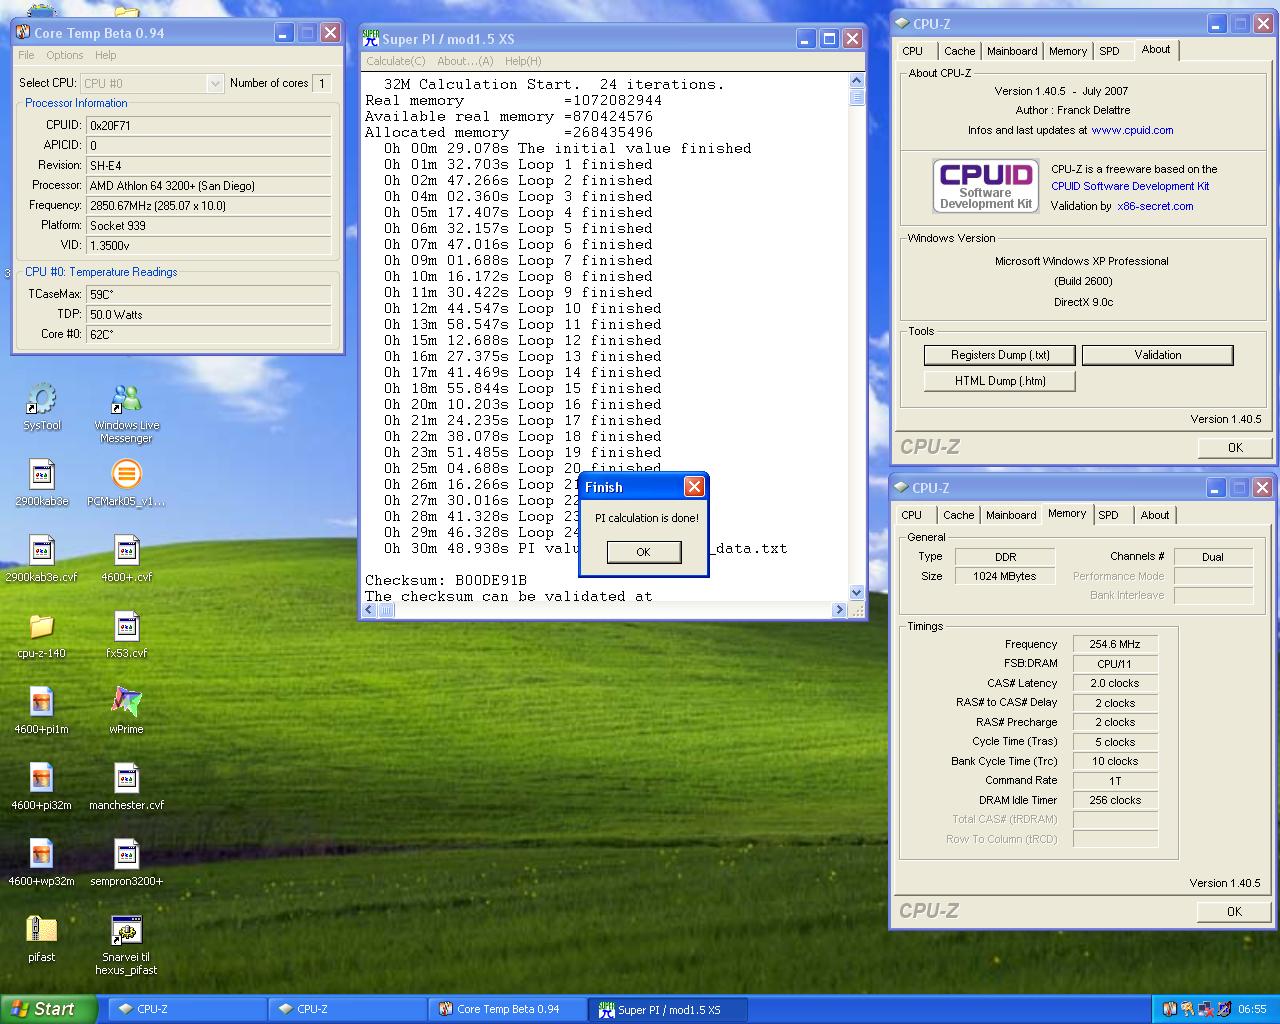This screenshot has width=1280, height=1024.
Task: Switch to Cache tab in top CPU-Z
Action: point(959,51)
